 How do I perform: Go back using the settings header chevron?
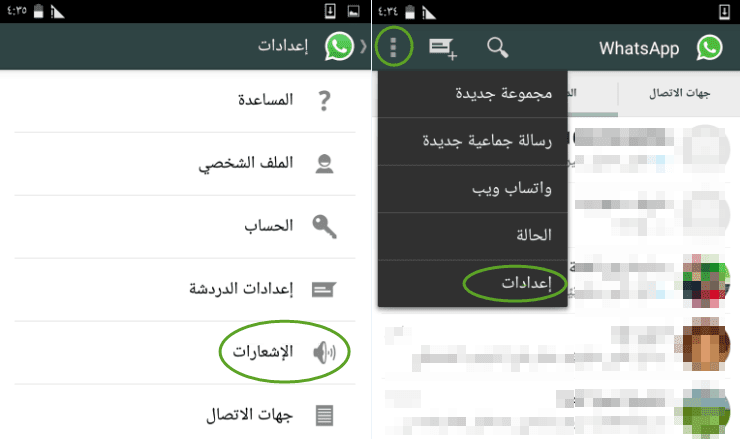[x=363, y=46]
